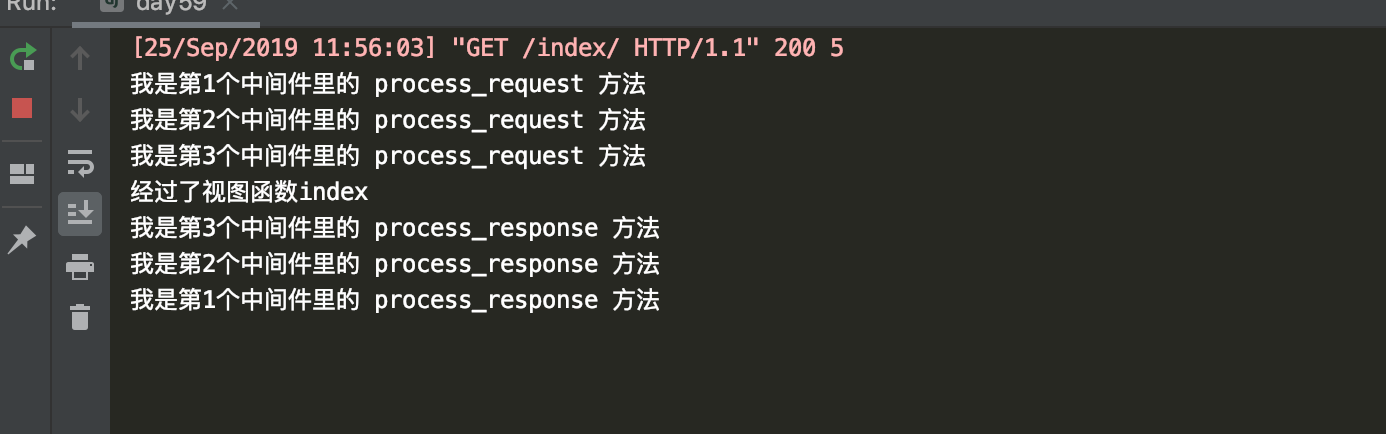
Task: Clear all console output with trash icon
Action: [x=80, y=317]
